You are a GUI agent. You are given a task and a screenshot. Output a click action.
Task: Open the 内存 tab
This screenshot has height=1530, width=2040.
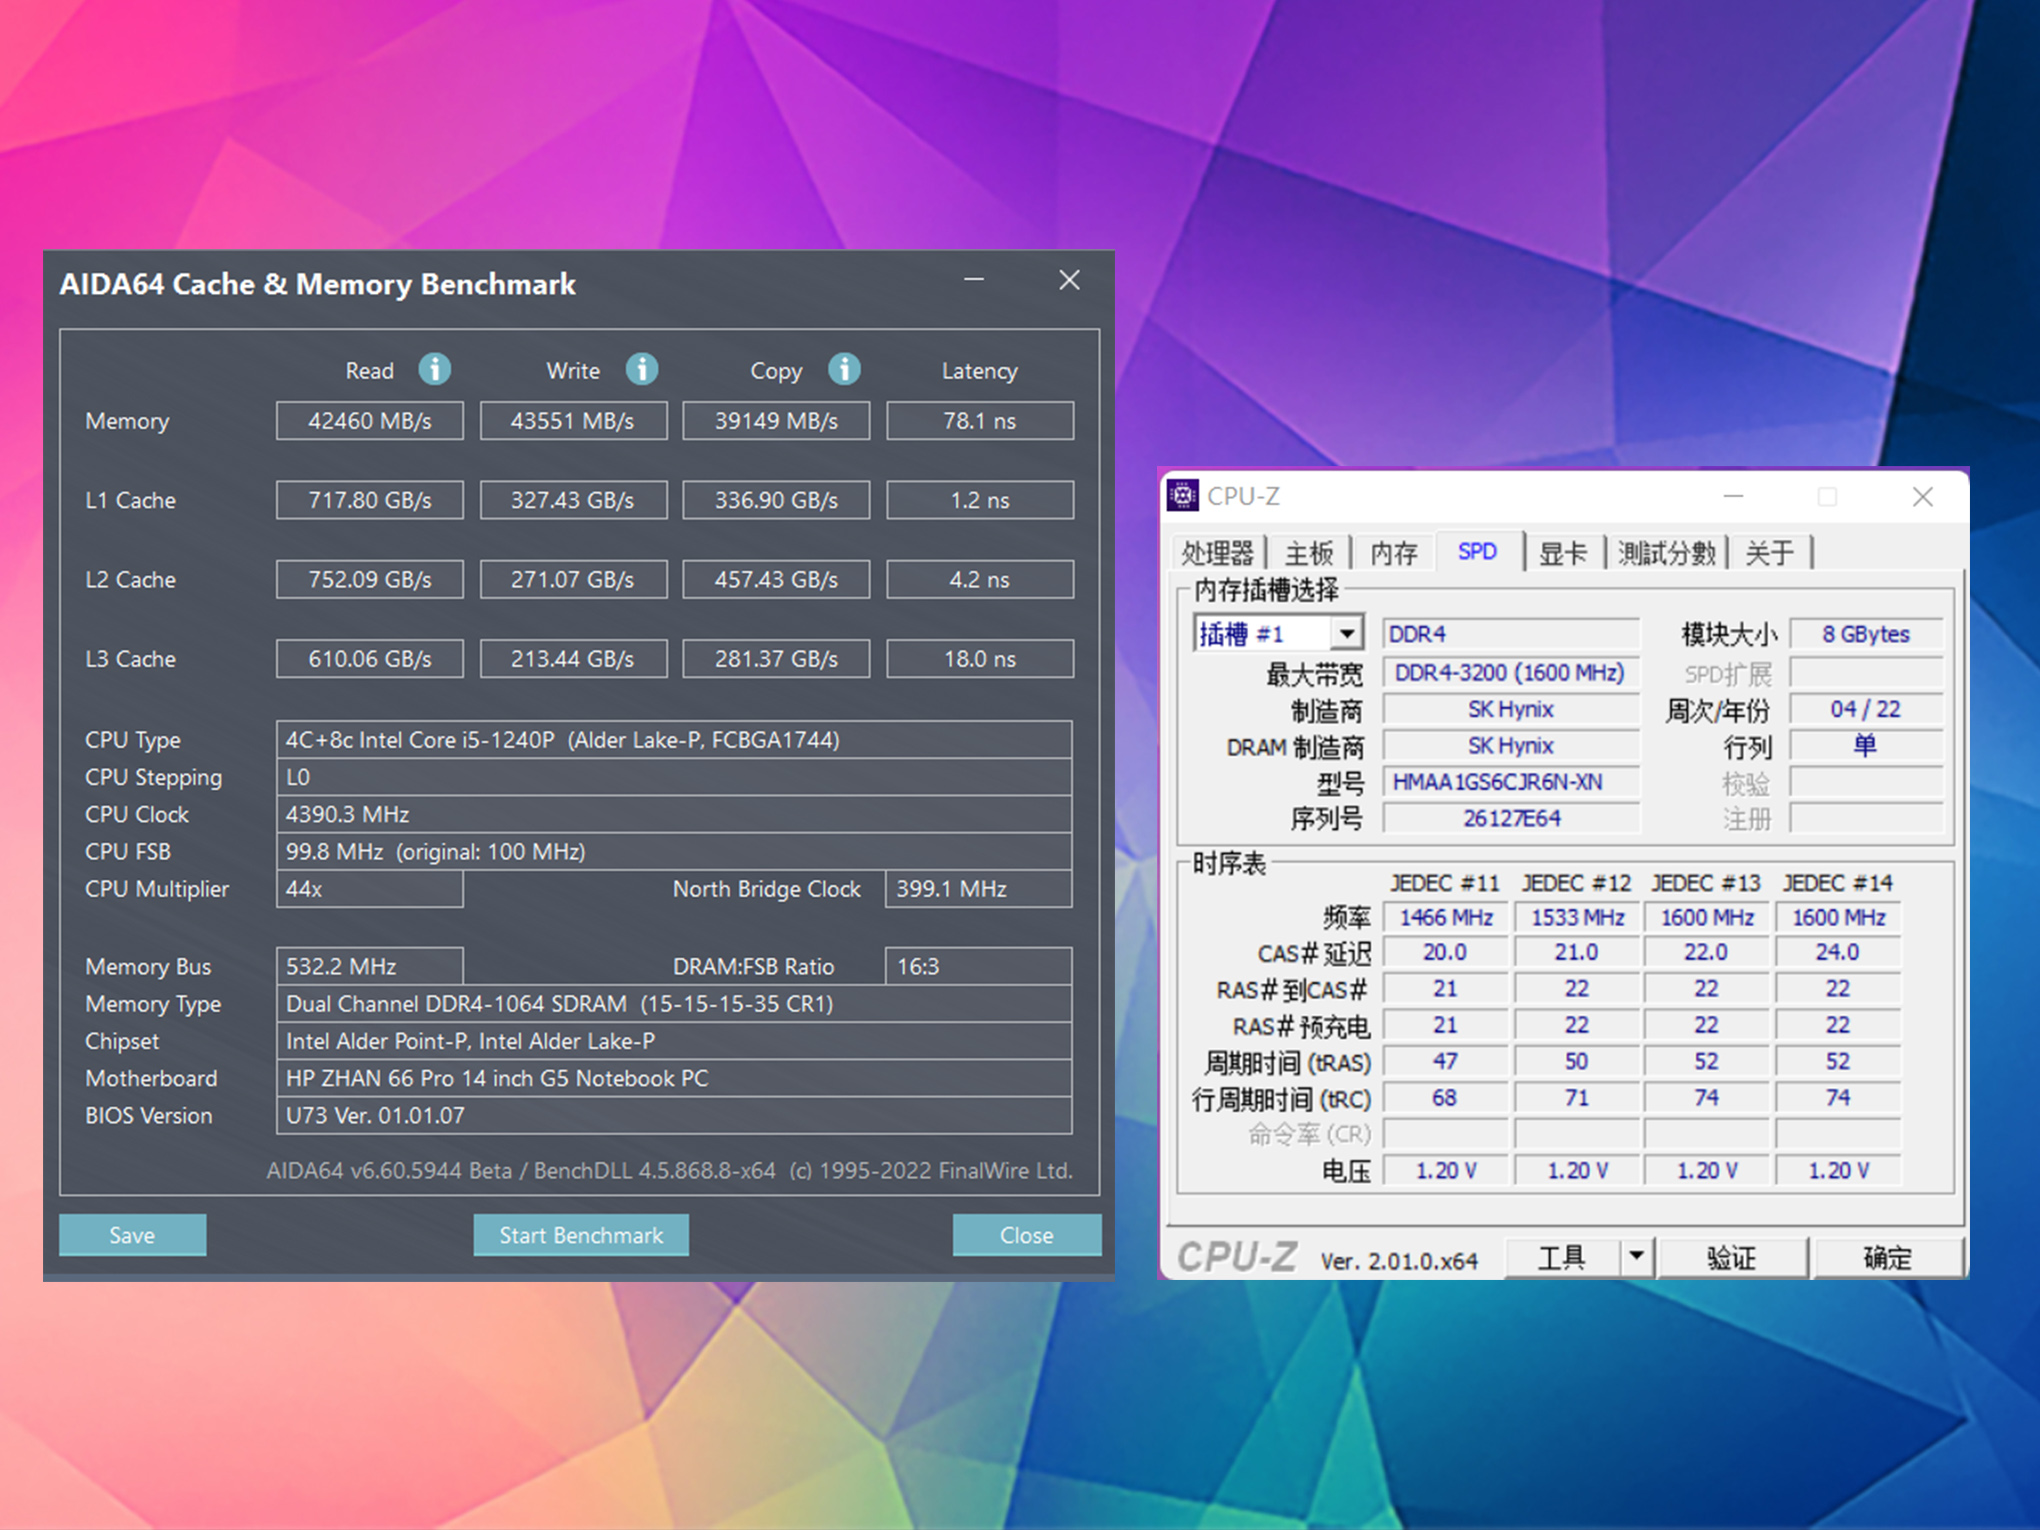(x=1393, y=553)
